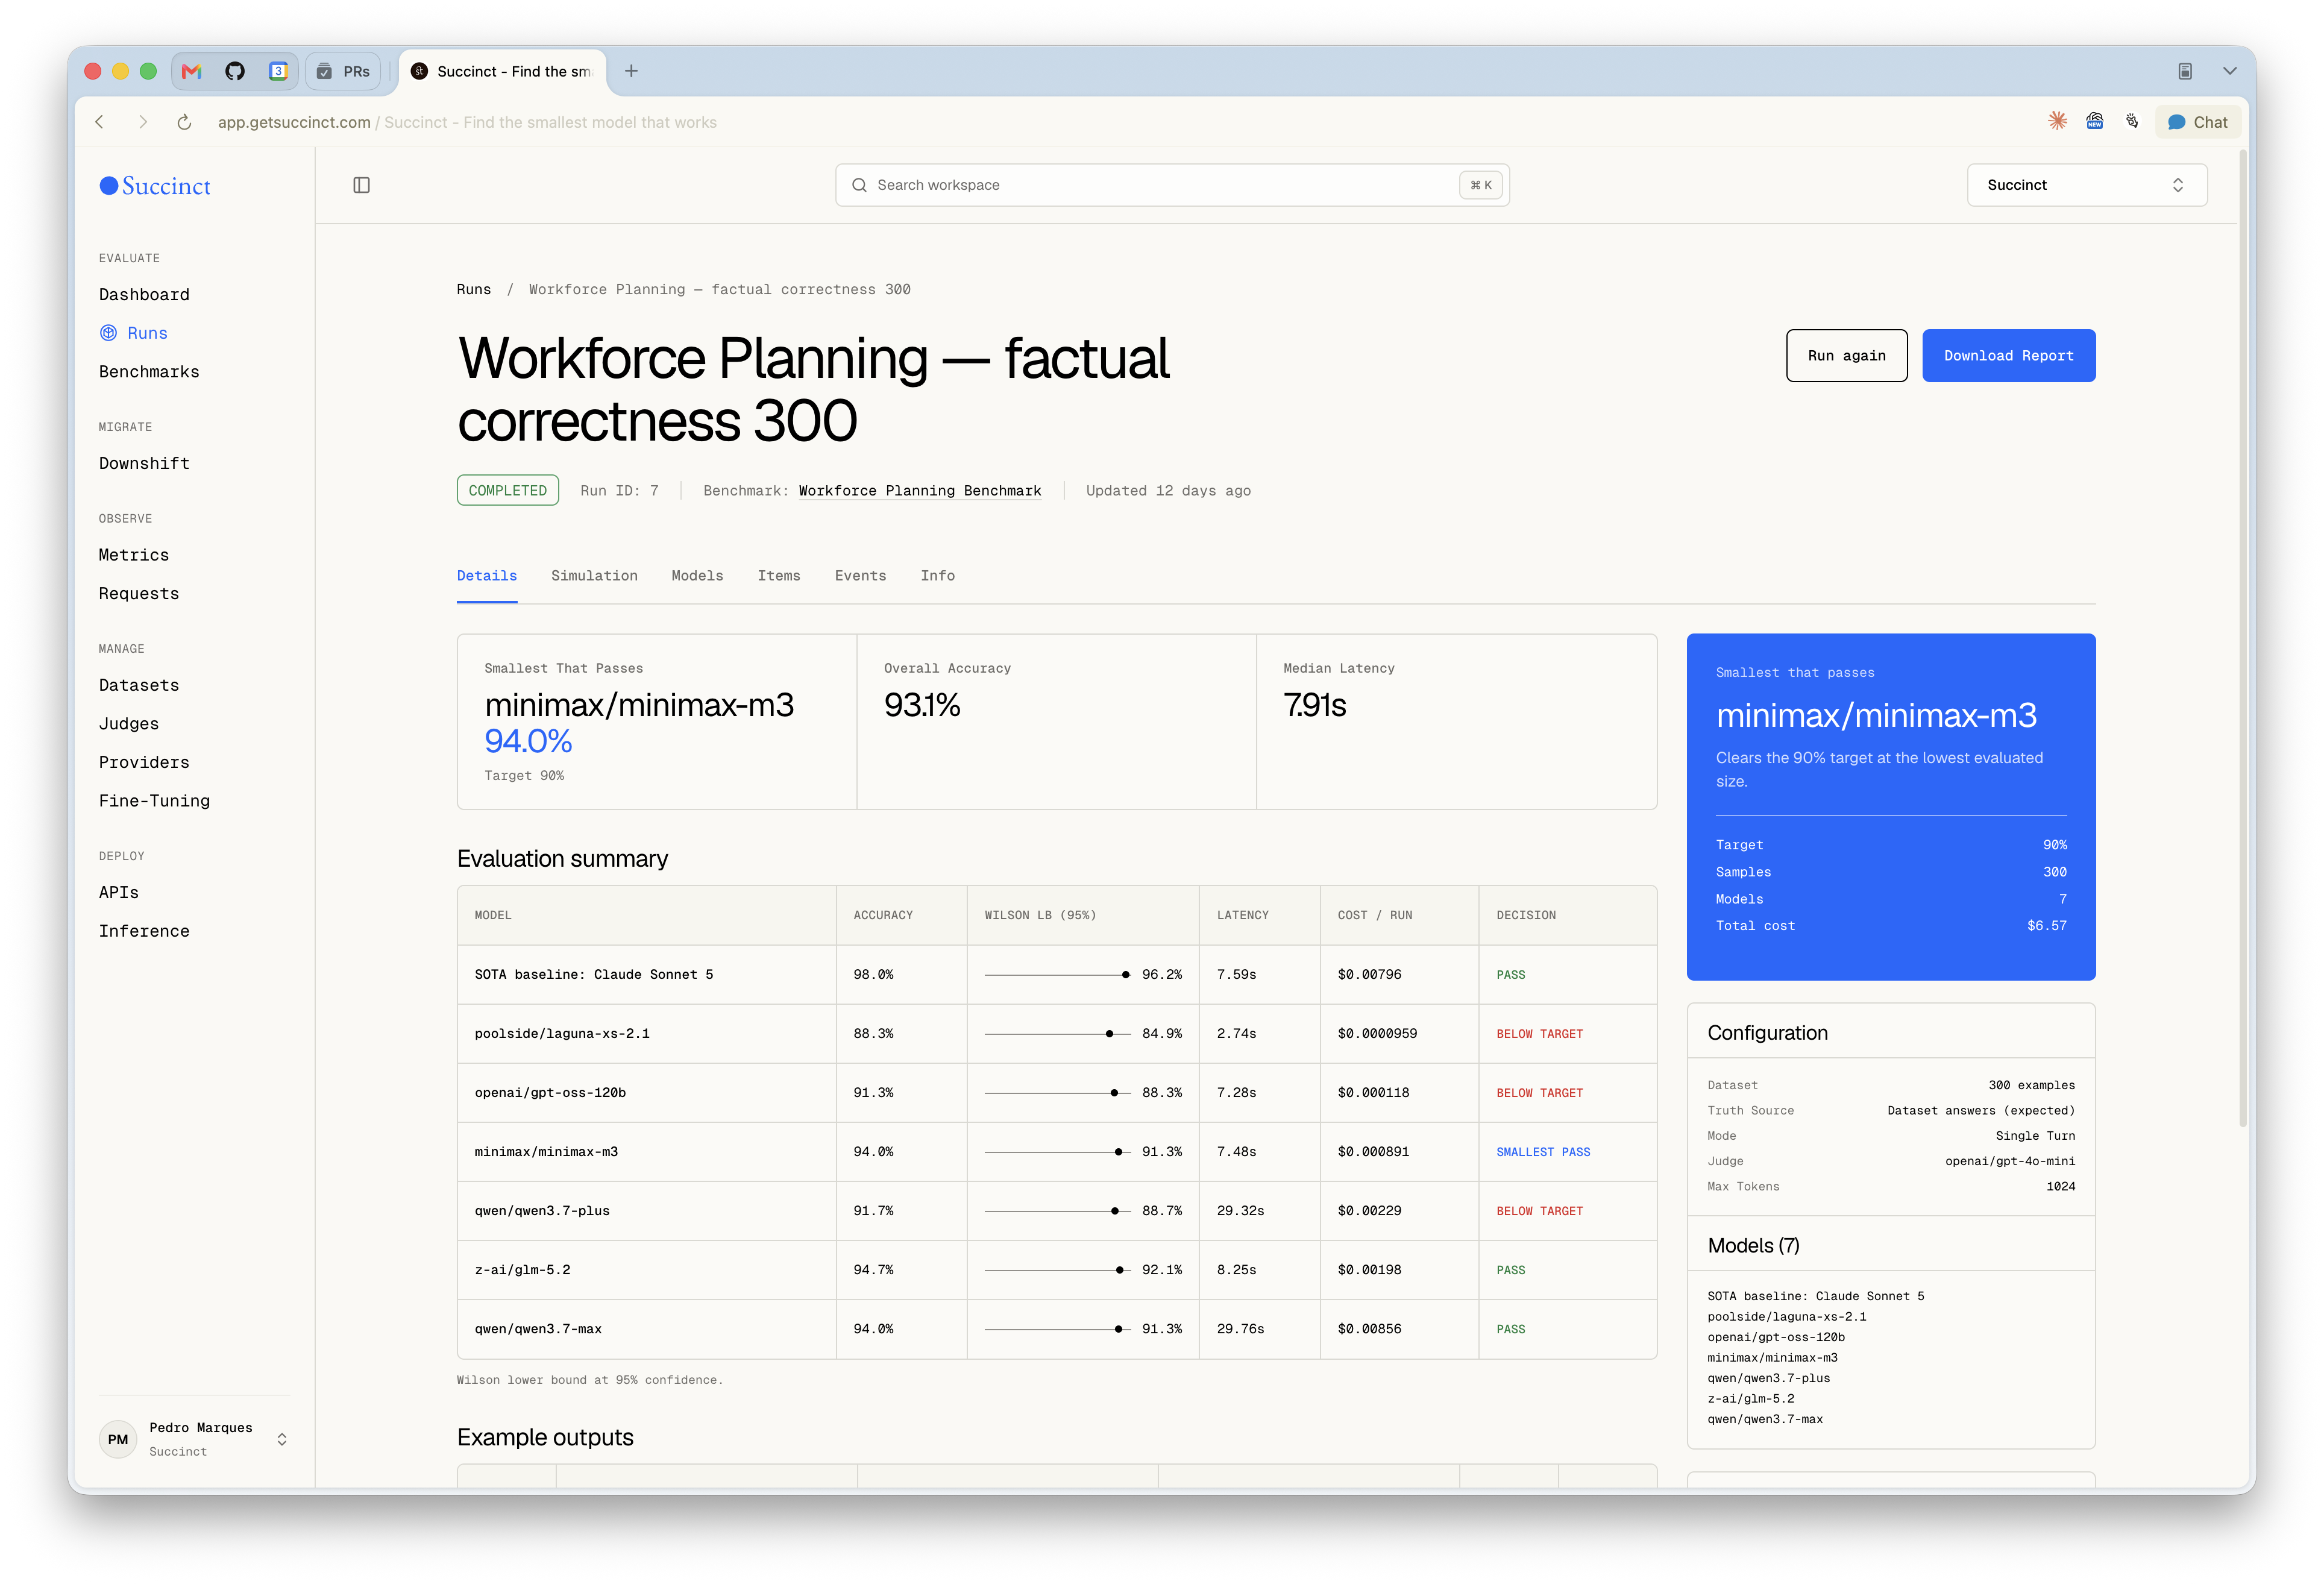Image resolution: width=2324 pixels, height=1584 pixels.
Task: Click the 7.91s median latency value
Action: [x=1315, y=705]
